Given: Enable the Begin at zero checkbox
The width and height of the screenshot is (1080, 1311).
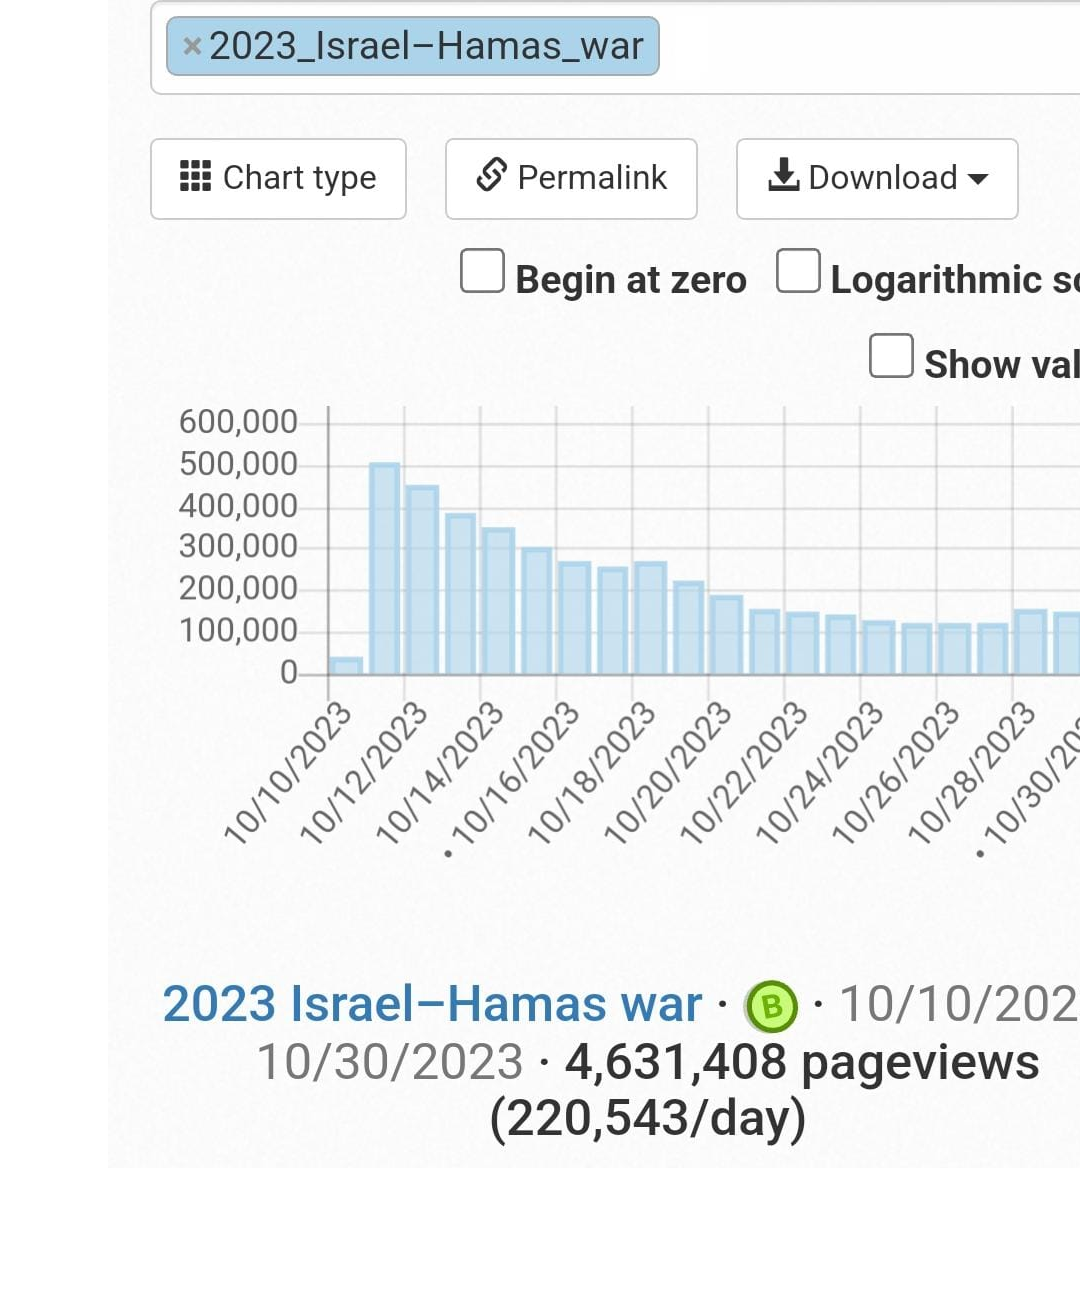Looking at the screenshot, I should (482, 271).
